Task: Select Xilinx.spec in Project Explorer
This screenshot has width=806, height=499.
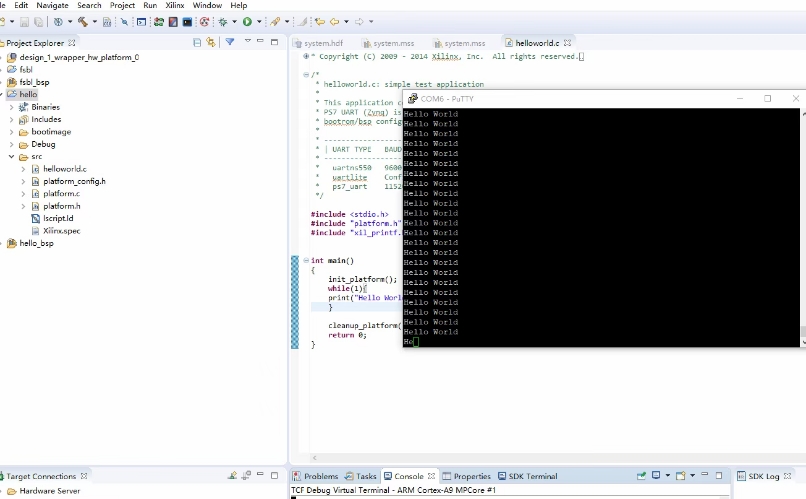Action: [61, 231]
